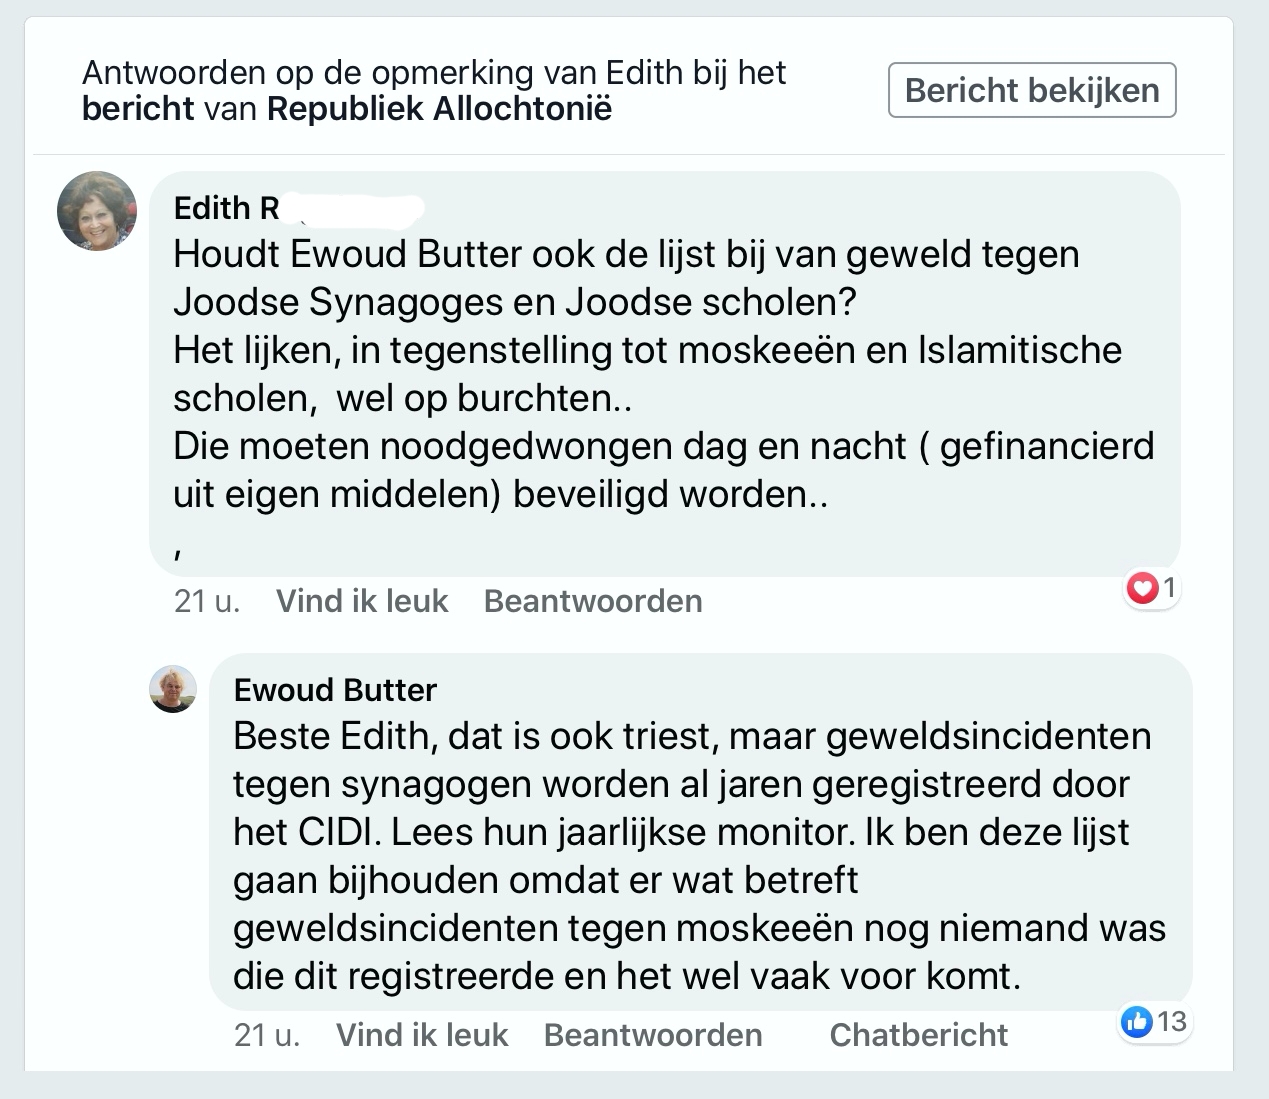Send a Chatbericht to Ewoud Butter
The width and height of the screenshot is (1269, 1099).
[918, 1035]
